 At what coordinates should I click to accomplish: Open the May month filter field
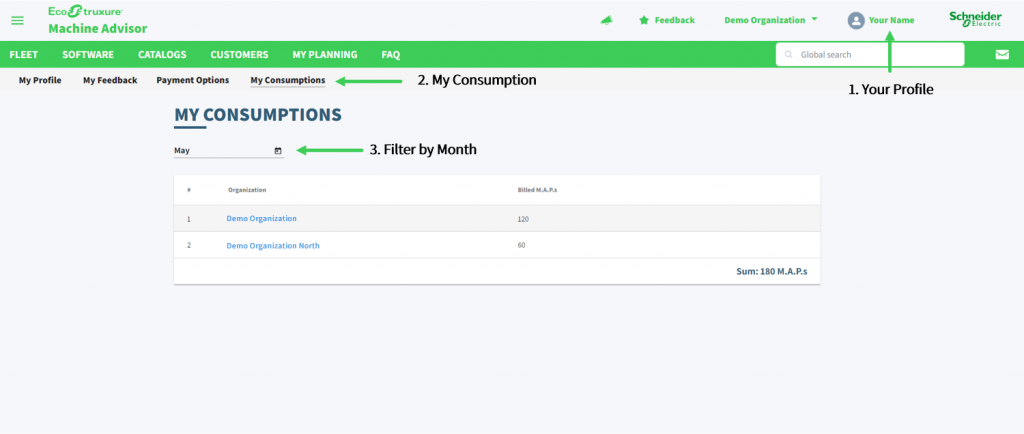point(229,151)
